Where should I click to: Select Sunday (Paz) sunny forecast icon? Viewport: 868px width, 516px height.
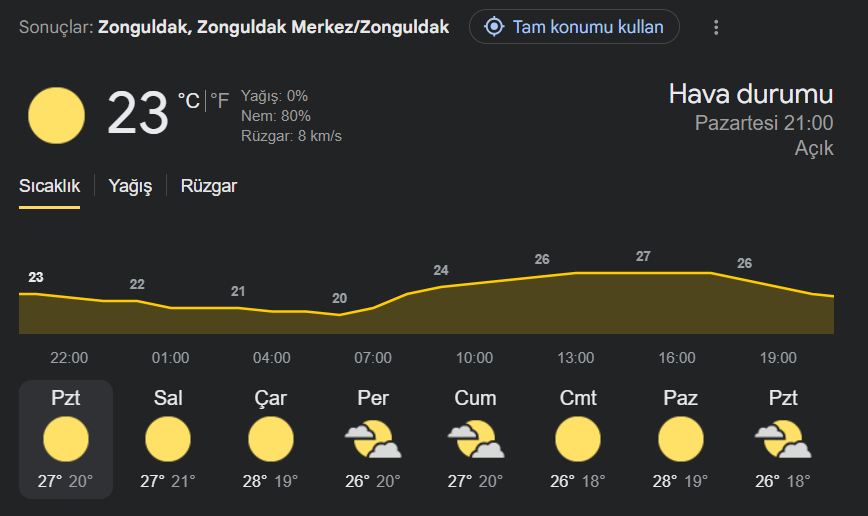680,439
